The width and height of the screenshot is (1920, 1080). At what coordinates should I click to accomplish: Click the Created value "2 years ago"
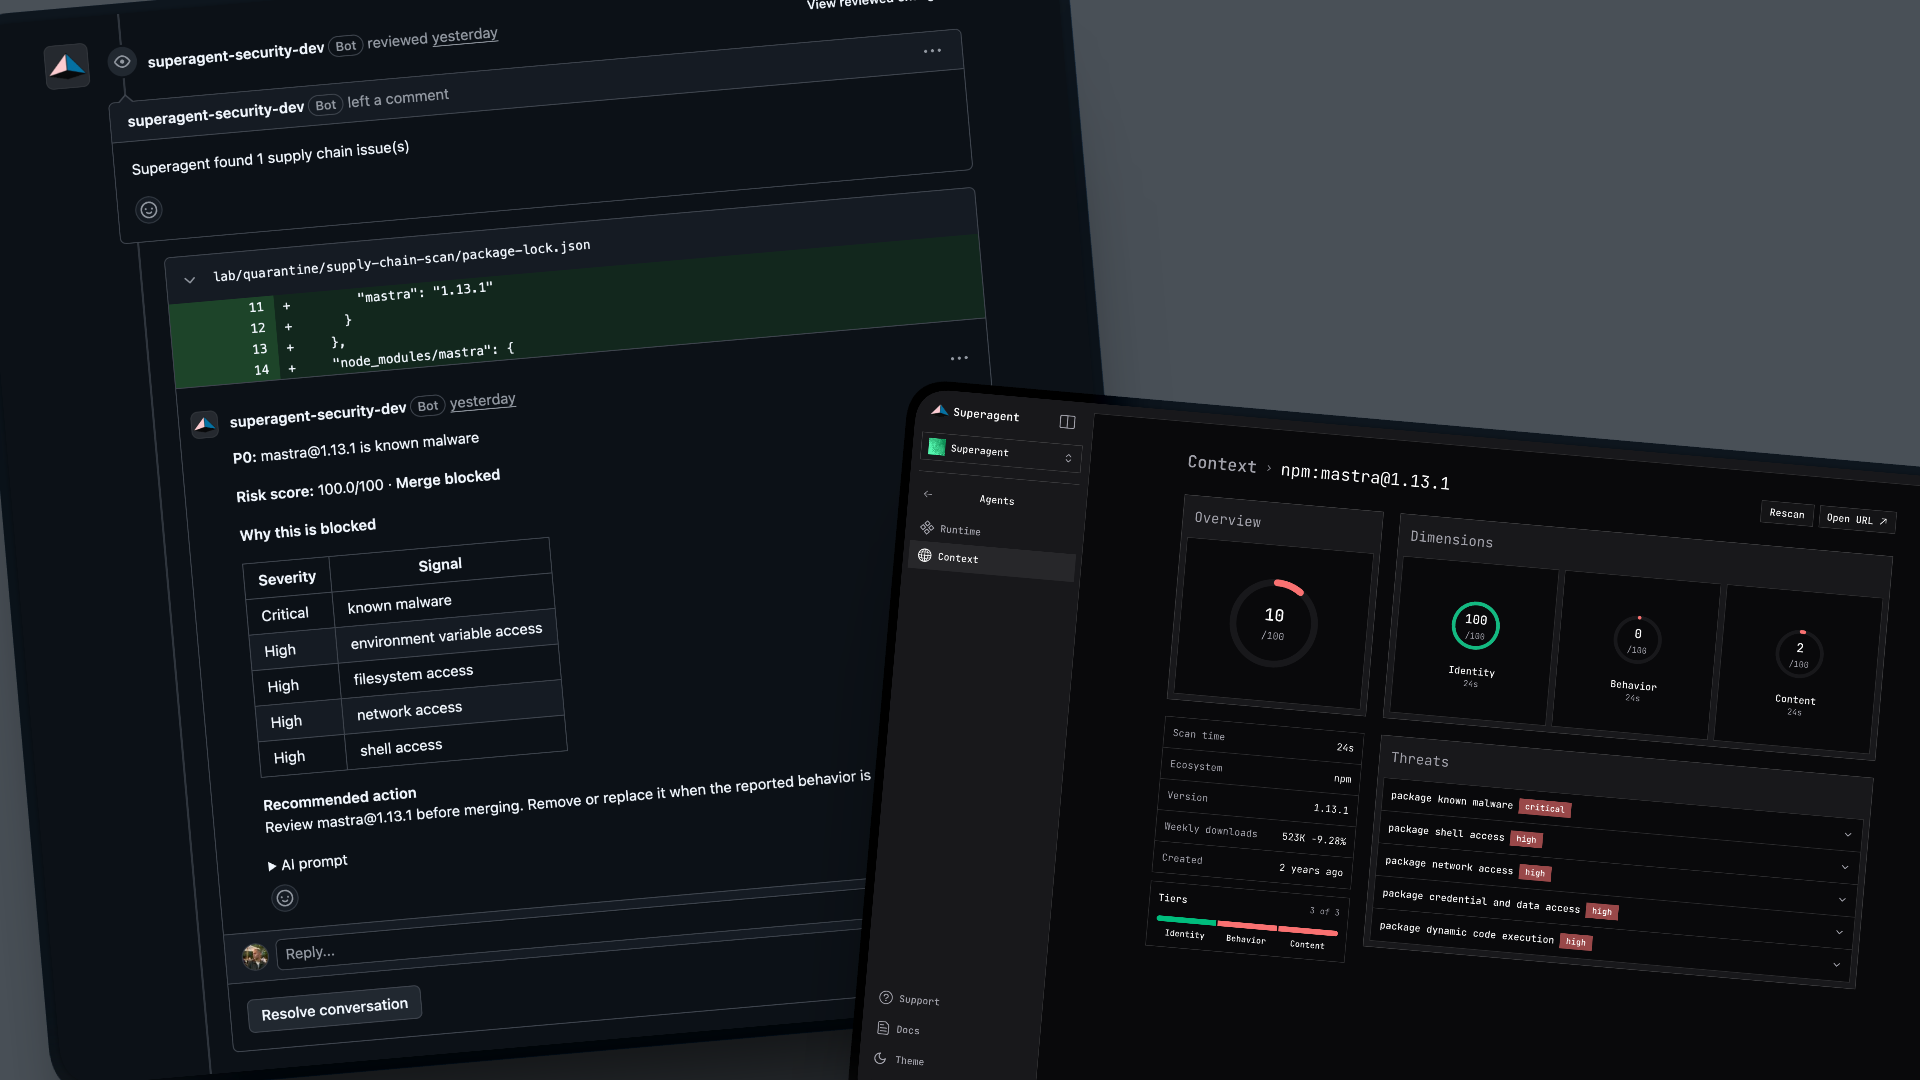click(1310, 869)
